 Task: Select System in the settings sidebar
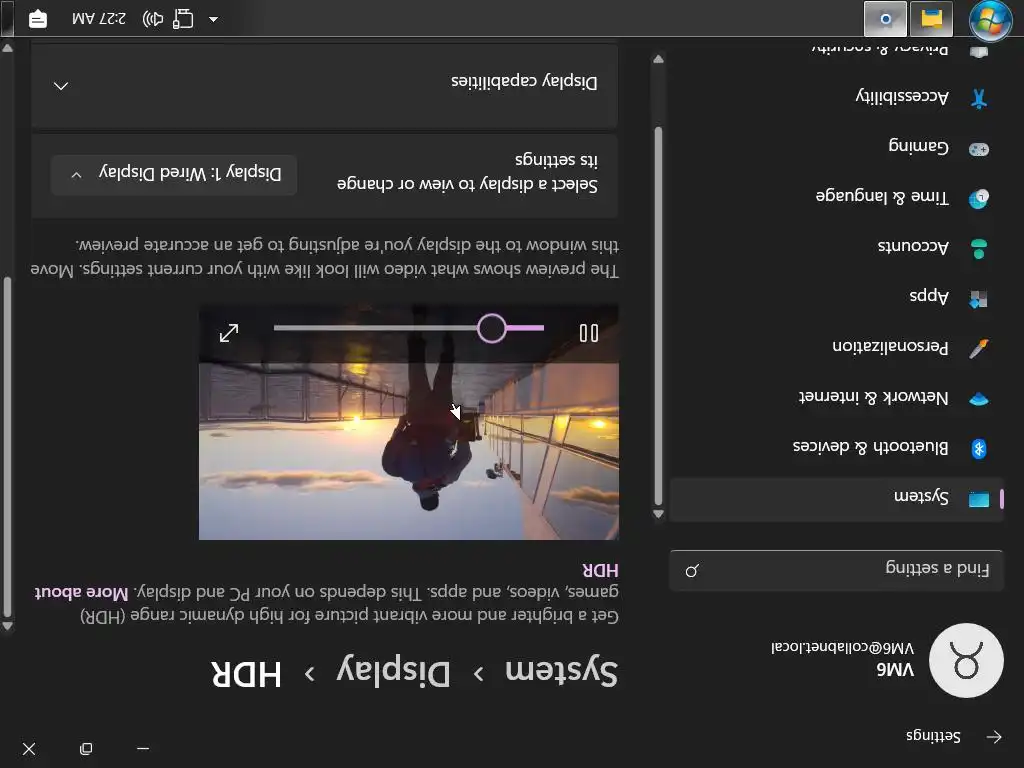tap(837, 499)
